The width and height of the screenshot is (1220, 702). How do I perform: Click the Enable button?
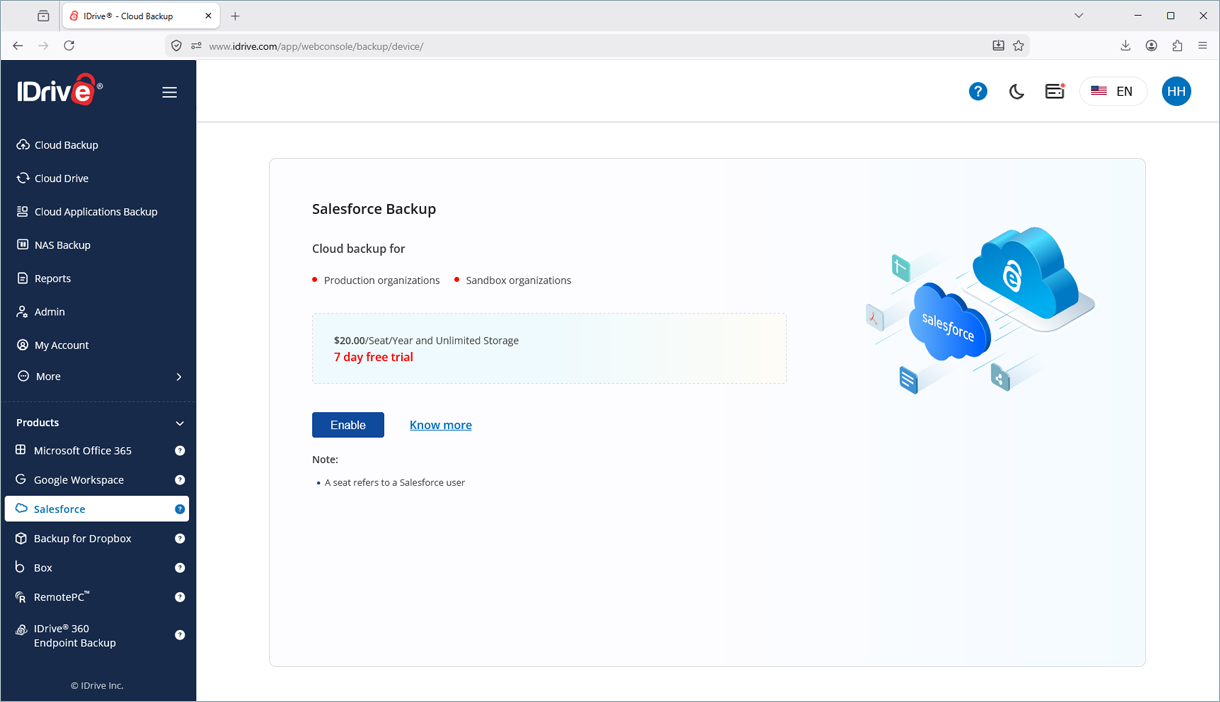[348, 425]
